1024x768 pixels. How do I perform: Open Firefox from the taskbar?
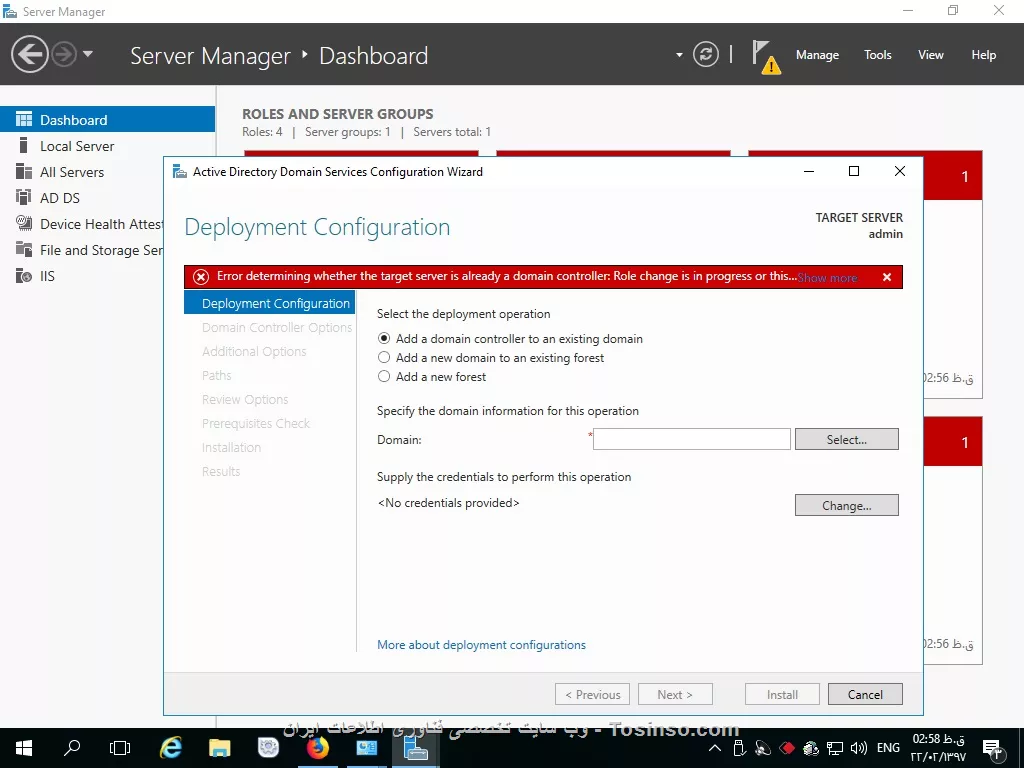tap(318, 748)
